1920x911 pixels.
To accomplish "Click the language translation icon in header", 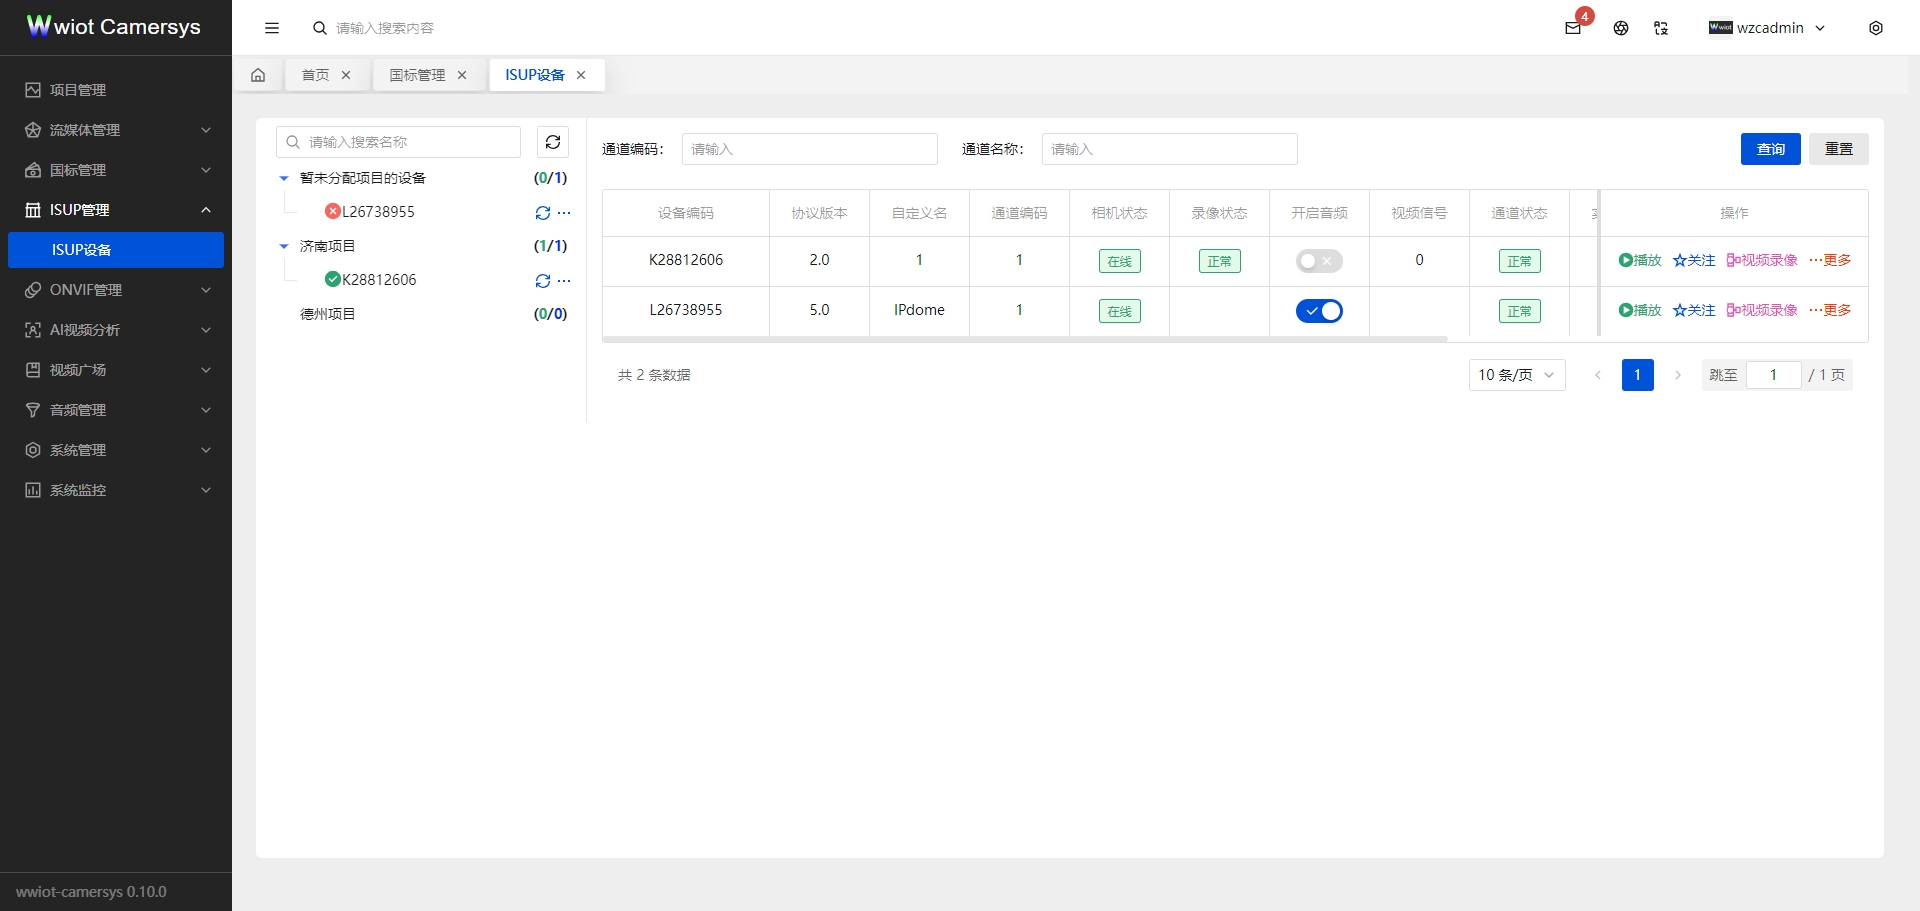I will click(x=1660, y=28).
